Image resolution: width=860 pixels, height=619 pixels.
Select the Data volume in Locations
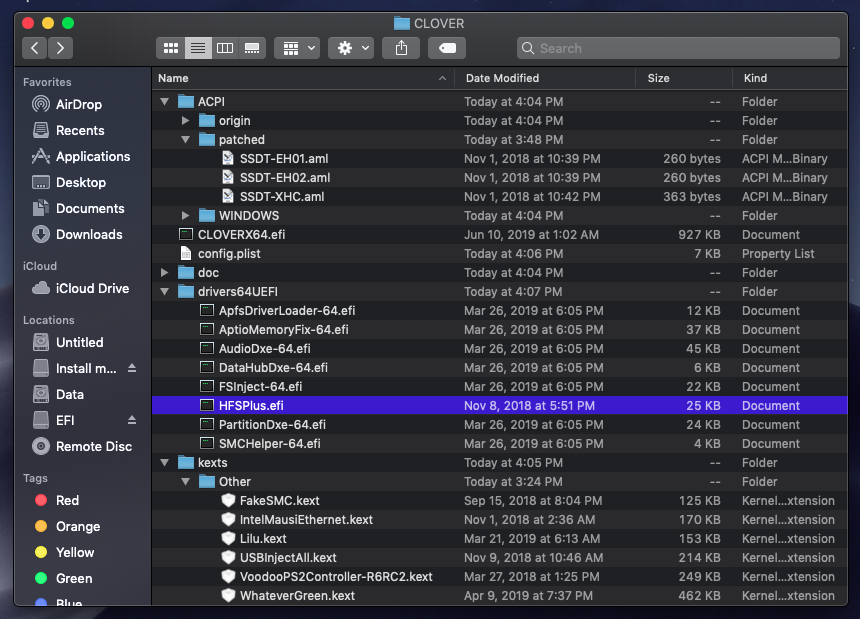(70, 395)
